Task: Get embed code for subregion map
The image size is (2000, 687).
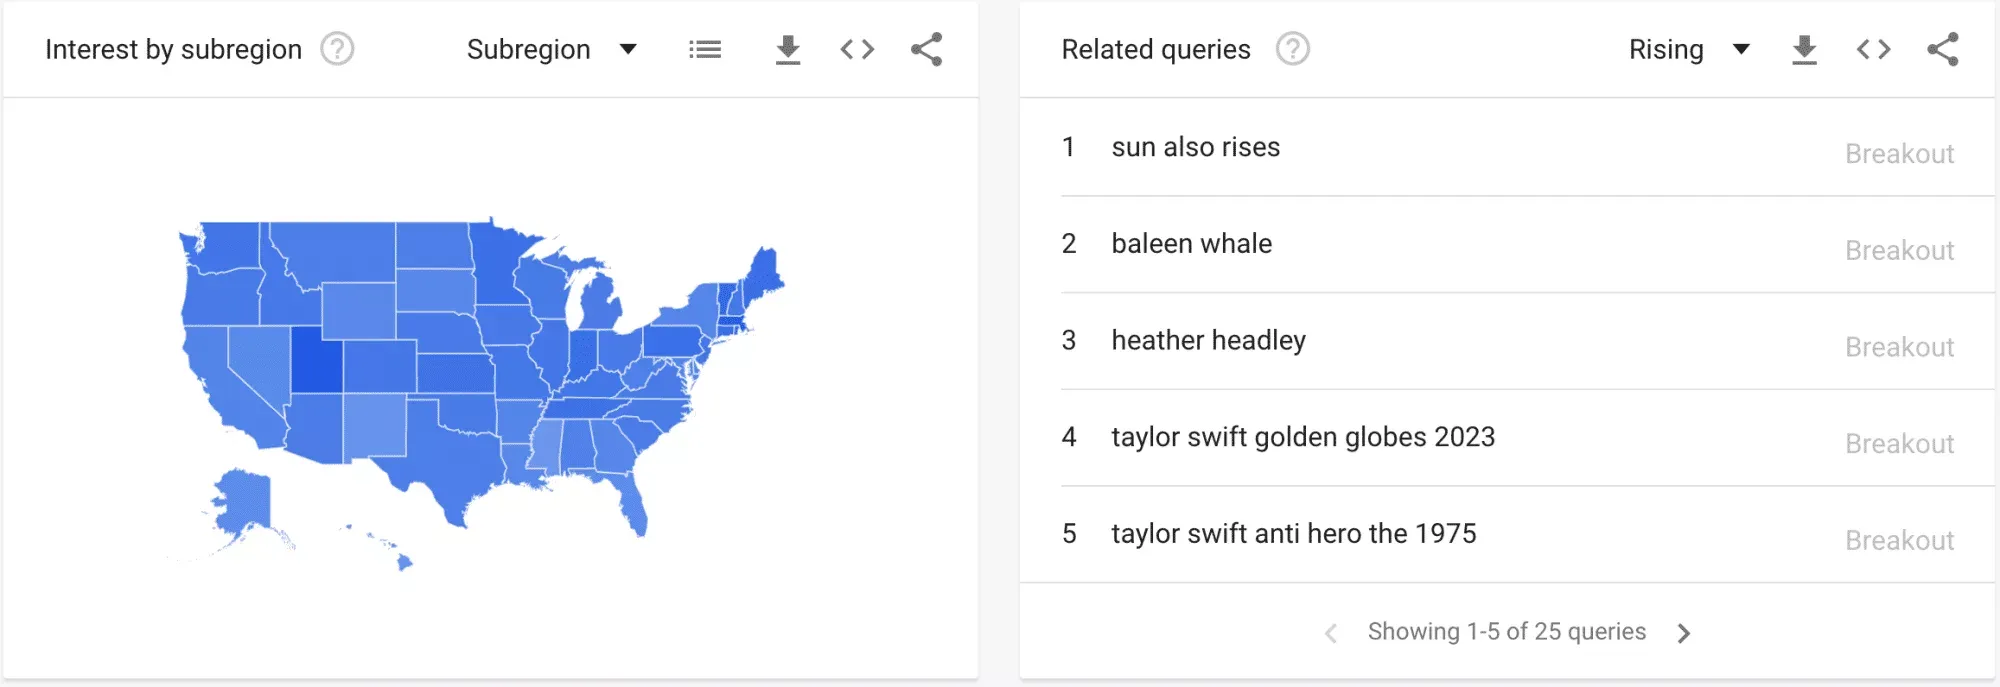Action: click(857, 49)
